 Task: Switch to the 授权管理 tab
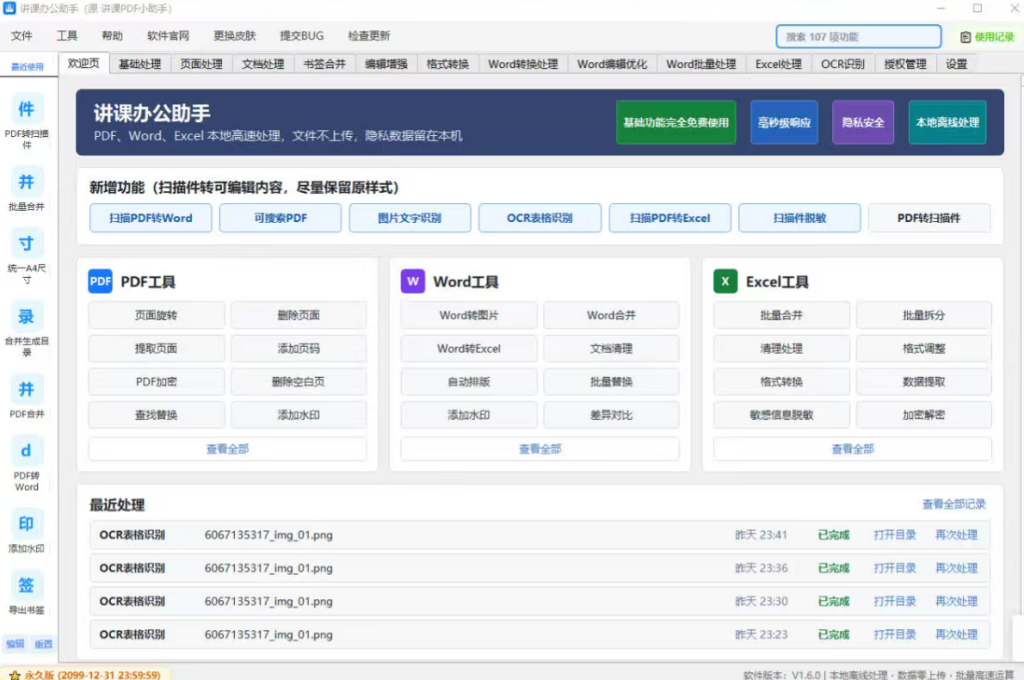(x=905, y=64)
